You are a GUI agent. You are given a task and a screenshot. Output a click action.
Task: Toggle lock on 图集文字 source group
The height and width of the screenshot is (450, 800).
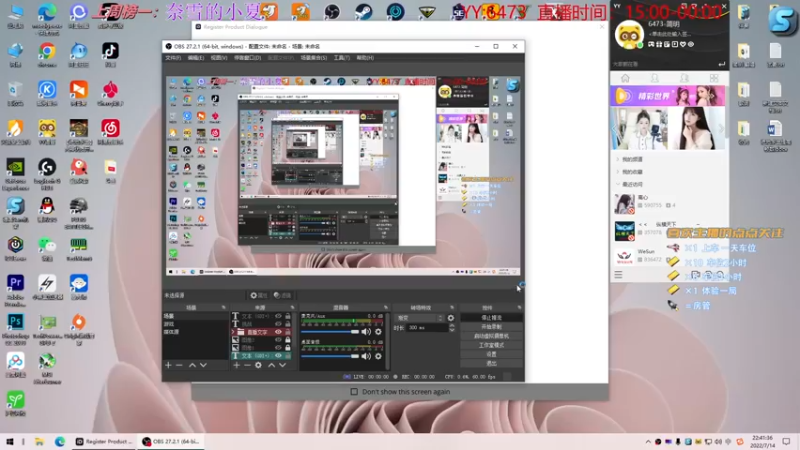288,332
